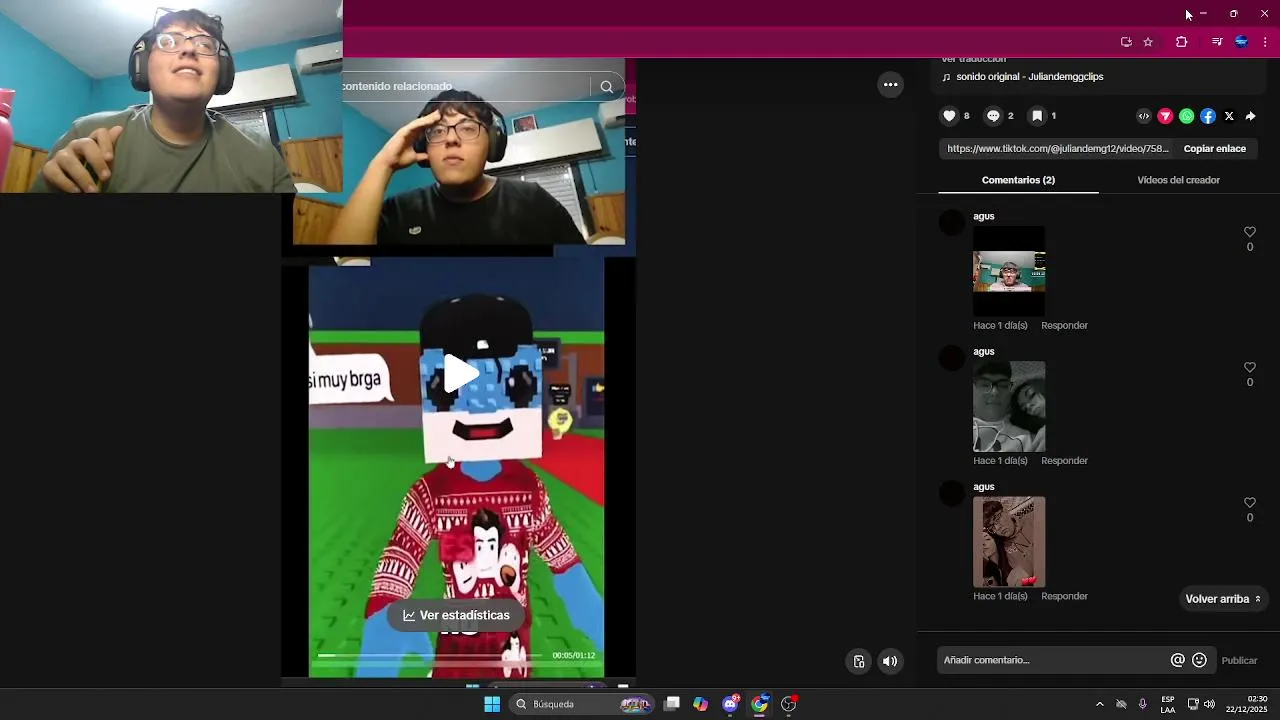Open the three-dot video options menu

click(x=890, y=85)
